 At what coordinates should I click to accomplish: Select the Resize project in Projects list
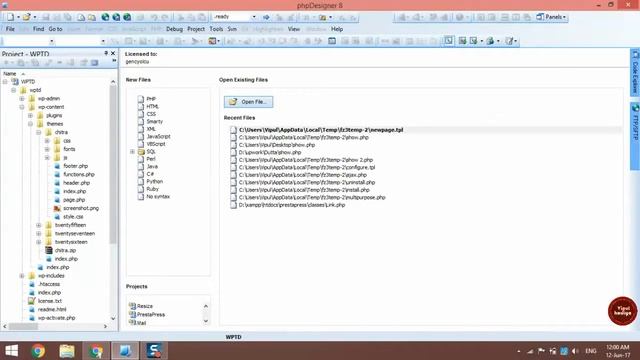pyautogui.click(x=145, y=306)
